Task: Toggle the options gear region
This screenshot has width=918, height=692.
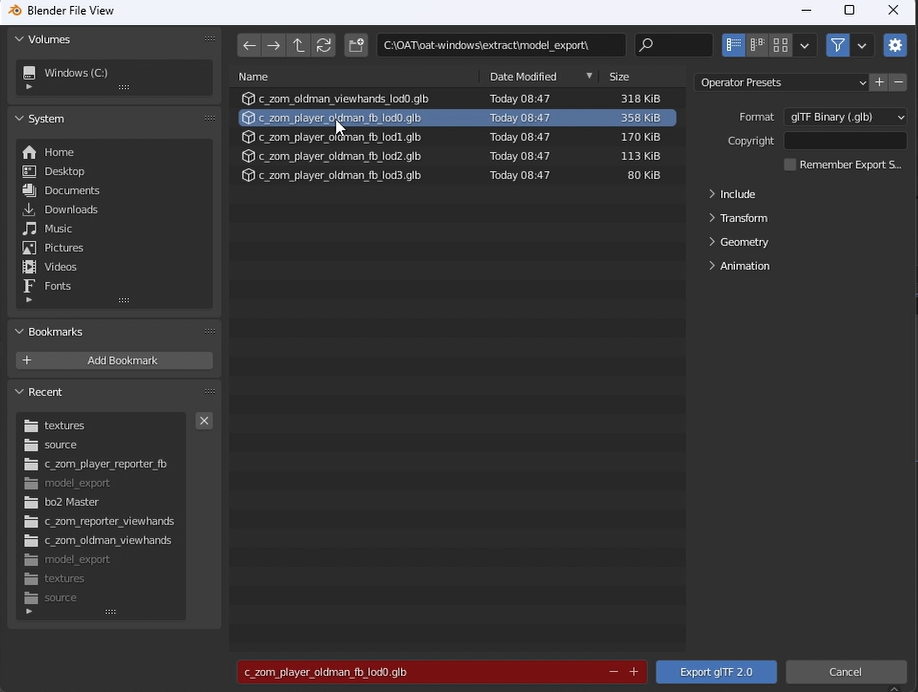Action: pos(894,45)
